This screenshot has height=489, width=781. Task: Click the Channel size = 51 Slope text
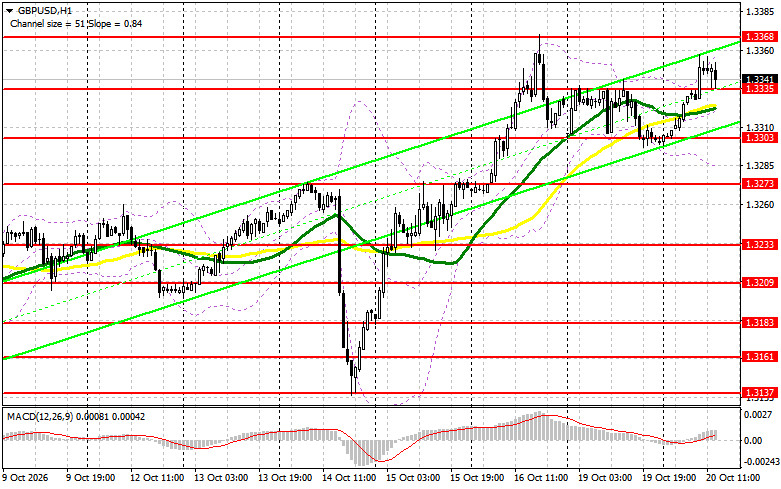tap(76, 23)
